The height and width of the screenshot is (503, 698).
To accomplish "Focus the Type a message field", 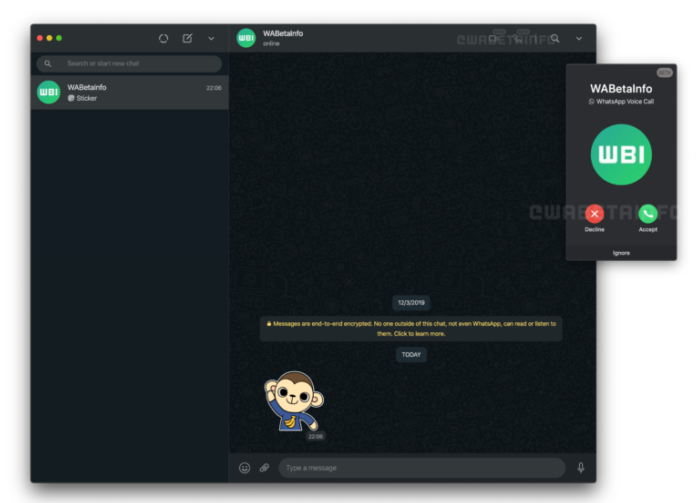I will tap(422, 468).
